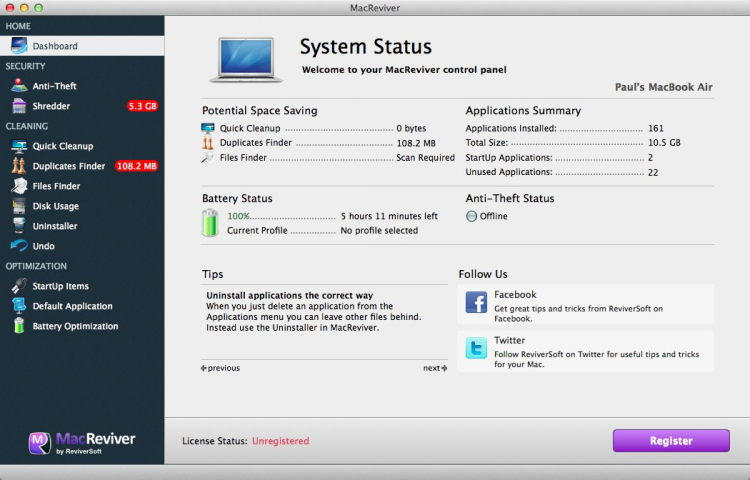Click the Uninstall applications the correct way tip heading

(289, 295)
